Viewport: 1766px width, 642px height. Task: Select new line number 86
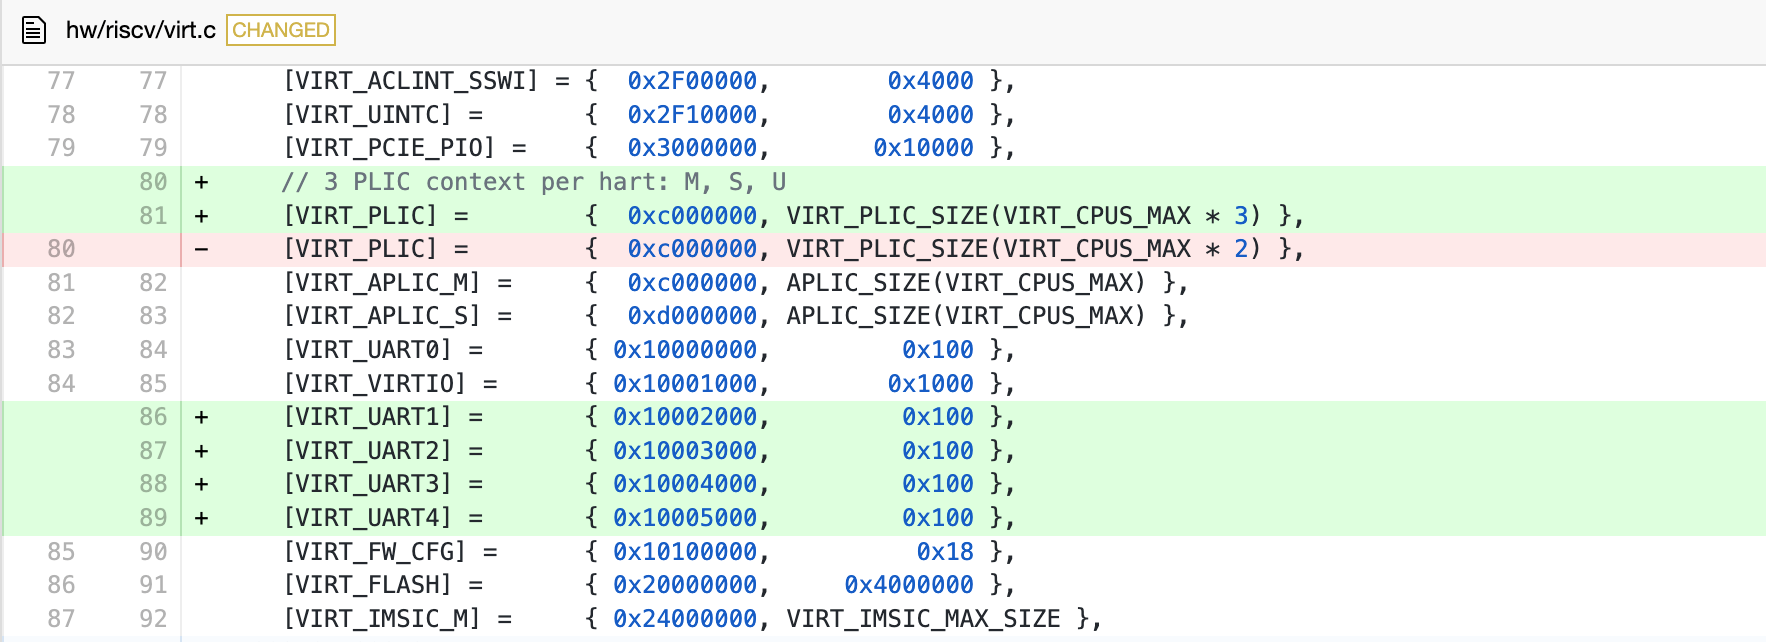[153, 417]
